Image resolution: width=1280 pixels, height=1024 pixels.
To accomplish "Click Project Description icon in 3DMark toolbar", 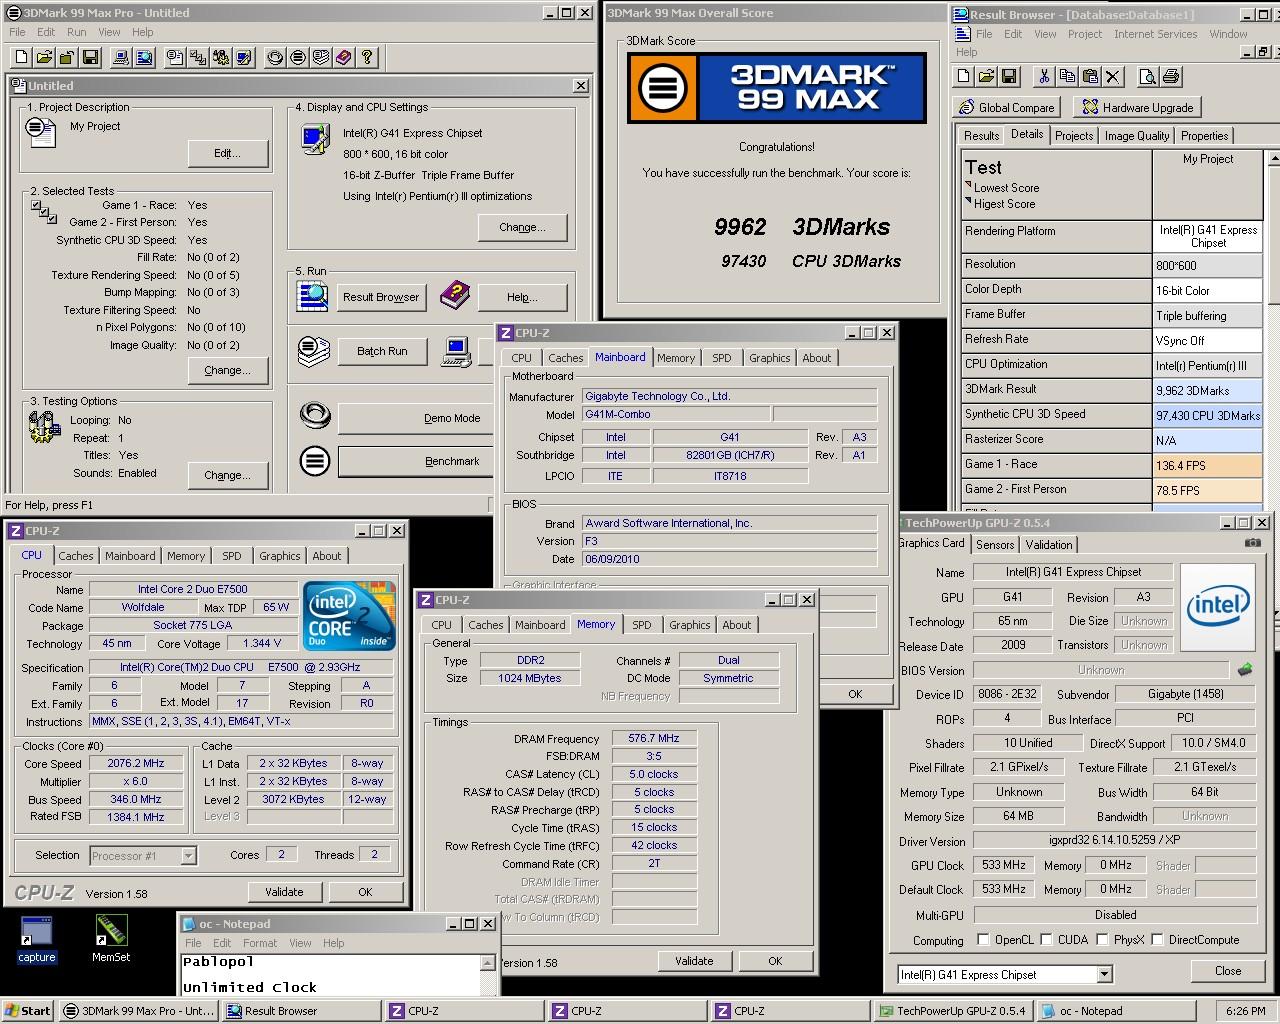I will (175, 57).
